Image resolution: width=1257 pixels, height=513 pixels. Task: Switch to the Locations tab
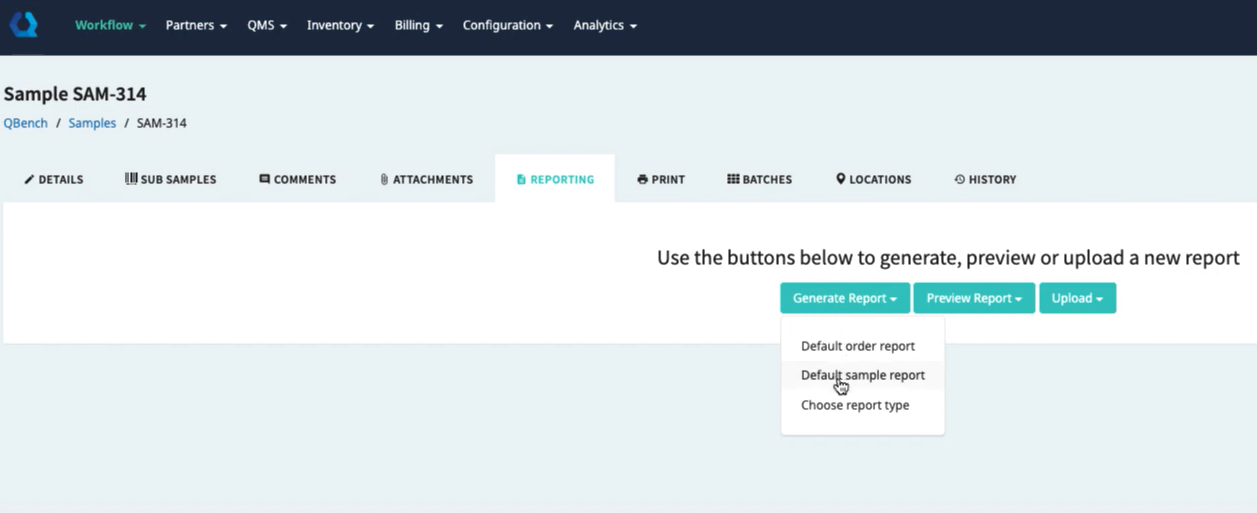pos(873,179)
